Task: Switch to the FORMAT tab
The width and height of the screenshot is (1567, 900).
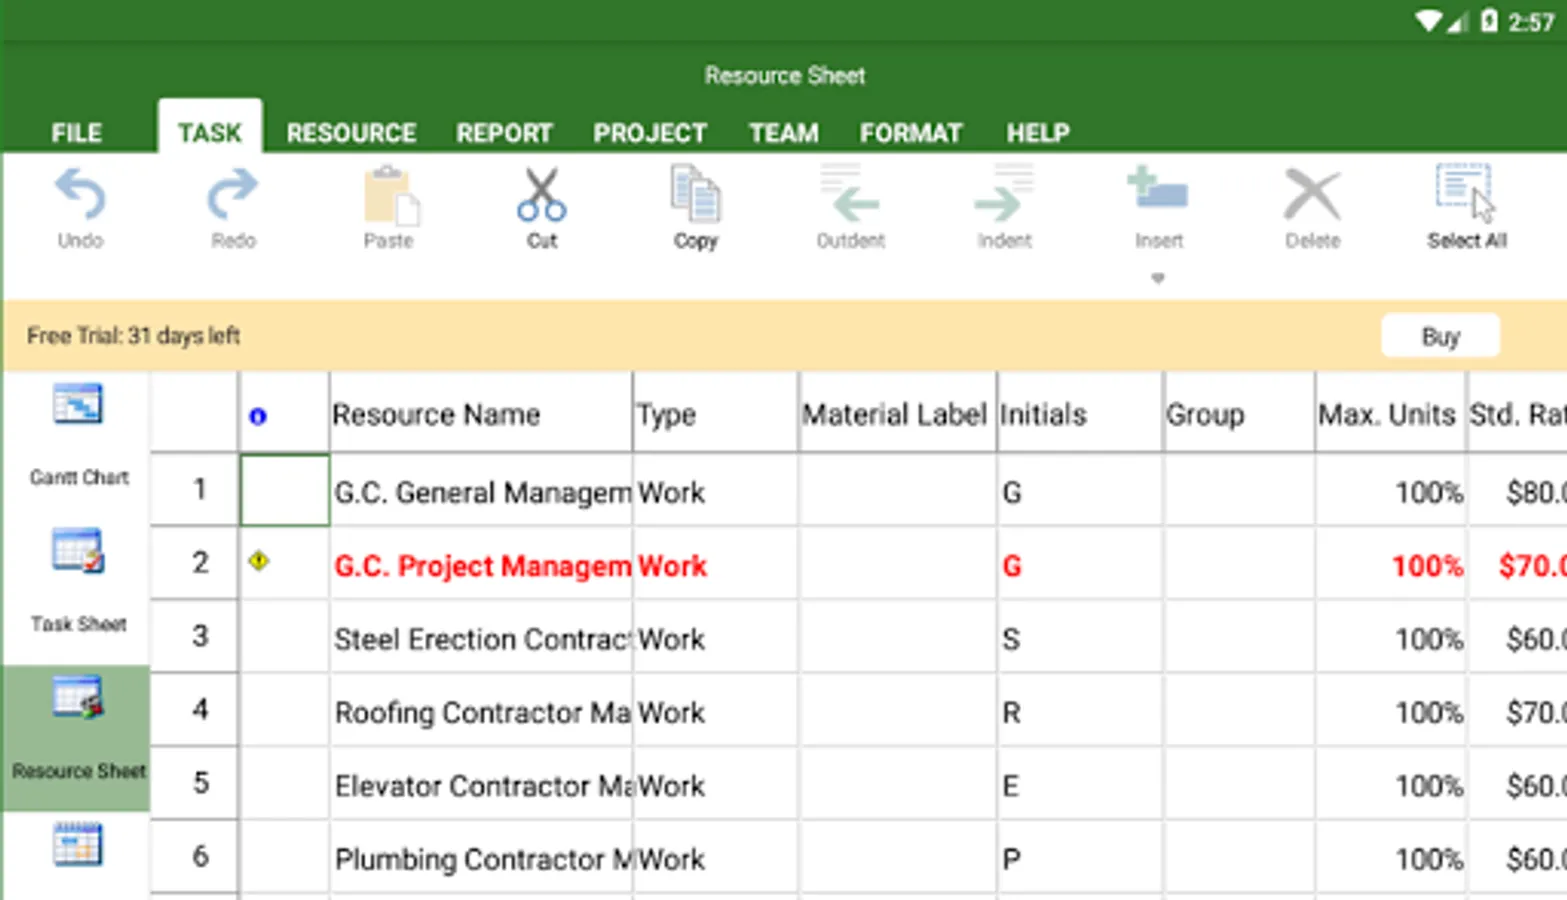Action: pyautogui.click(x=911, y=133)
